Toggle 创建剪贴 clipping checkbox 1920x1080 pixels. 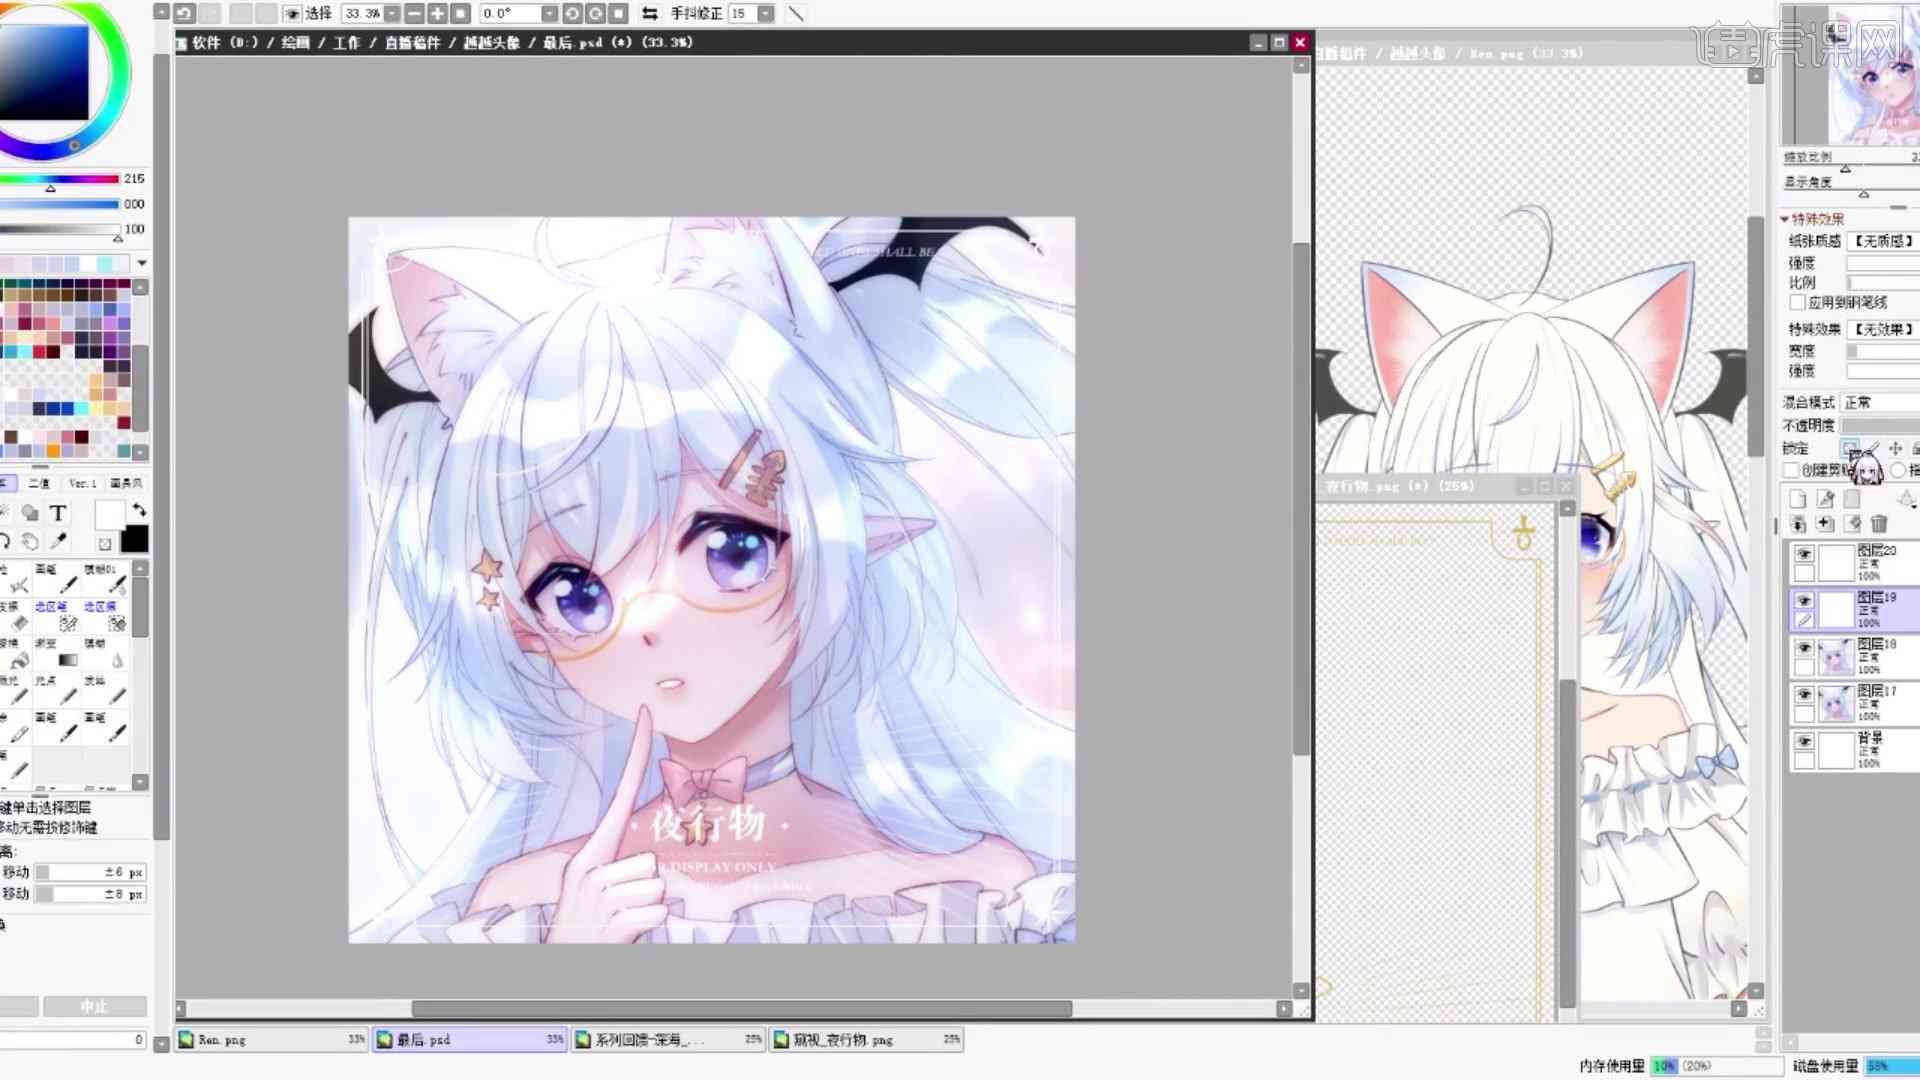coord(1791,470)
